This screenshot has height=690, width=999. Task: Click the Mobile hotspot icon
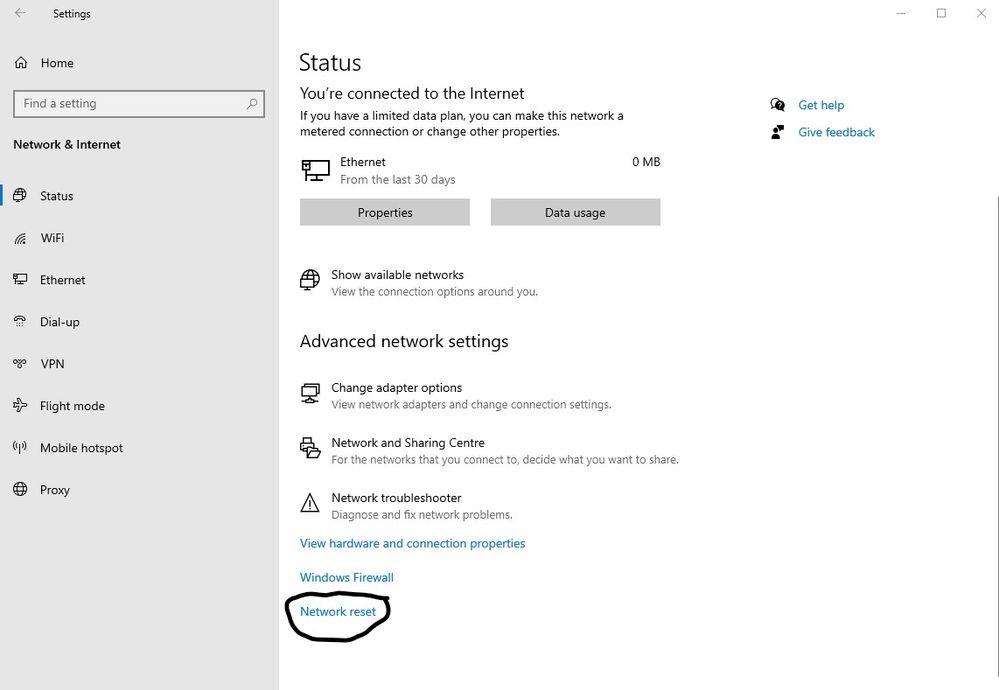pyautogui.click(x=20, y=448)
